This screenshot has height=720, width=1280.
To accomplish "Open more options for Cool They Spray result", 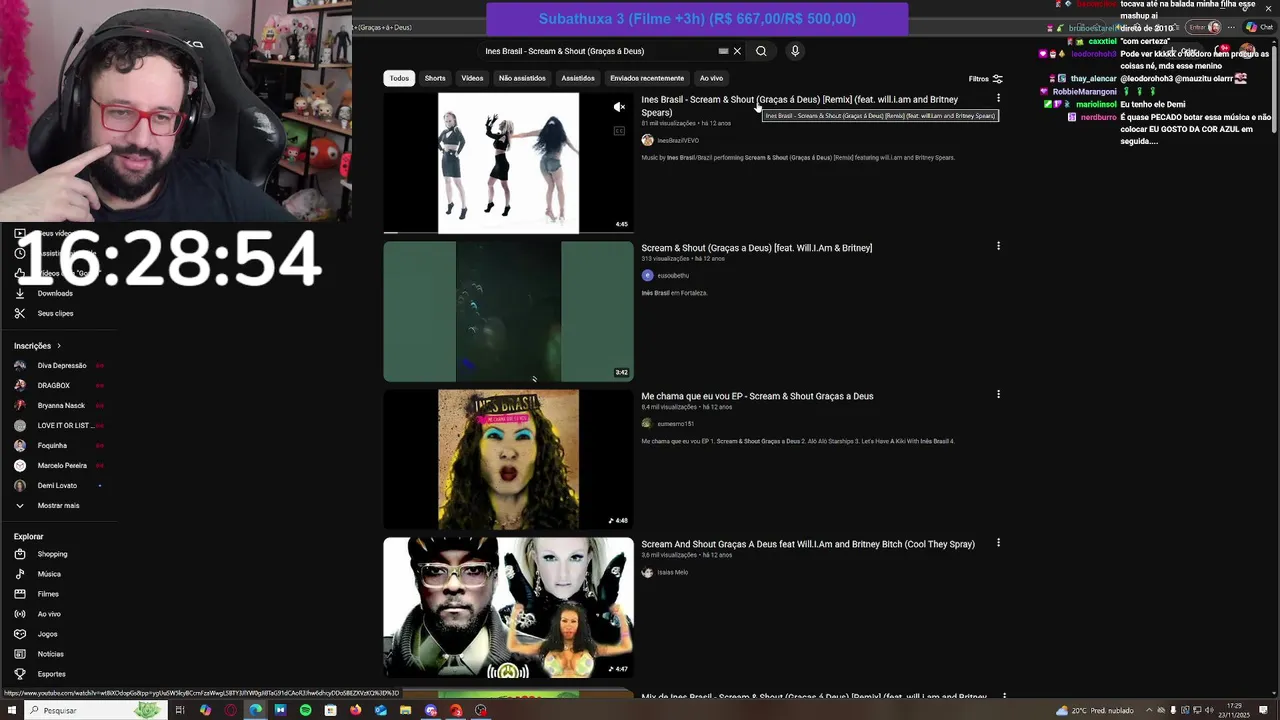I will (x=998, y=543).
